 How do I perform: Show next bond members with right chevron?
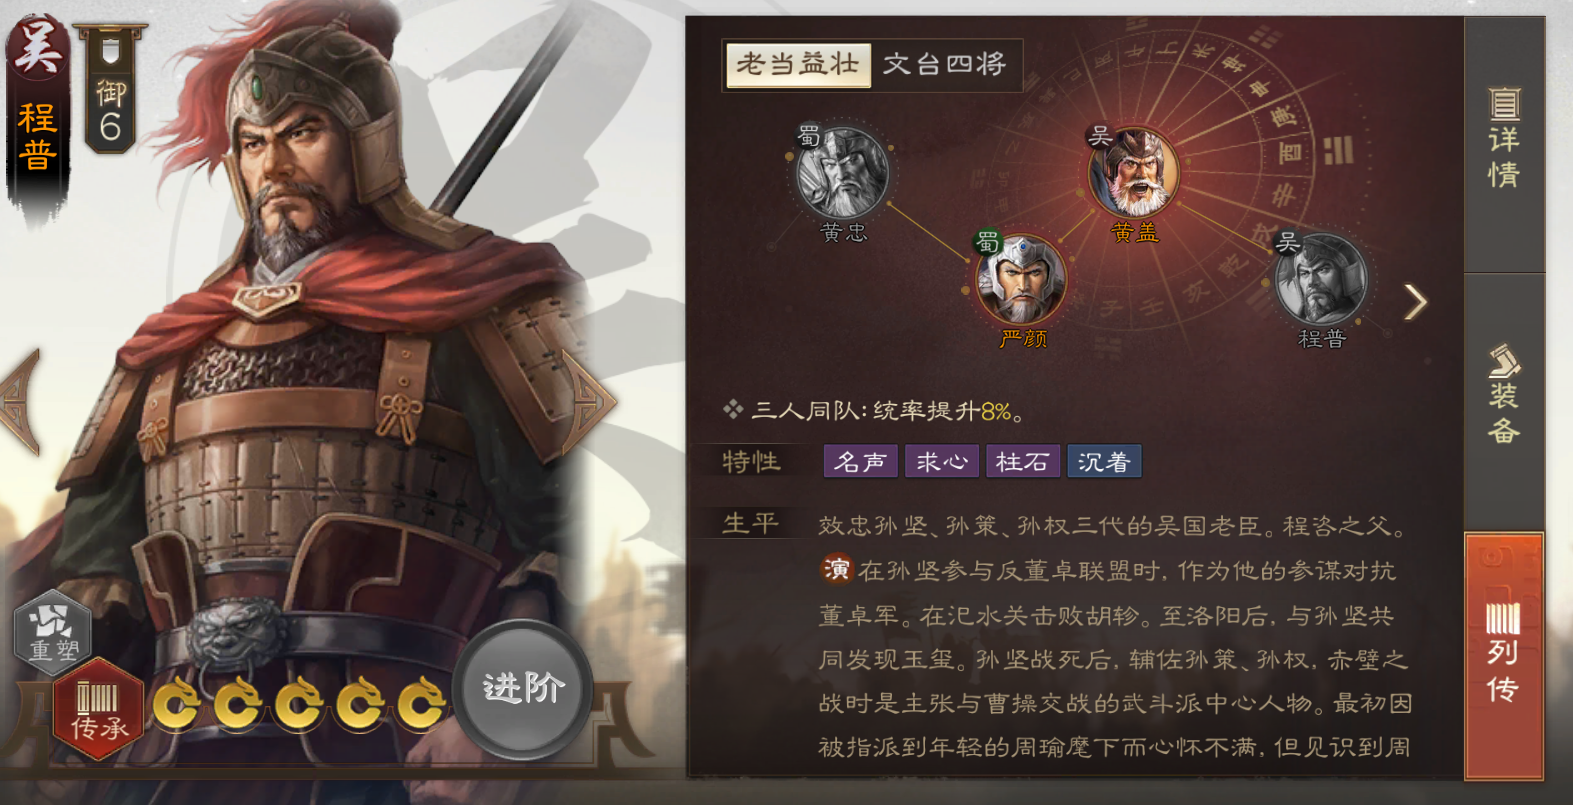tap(1414, 302)
